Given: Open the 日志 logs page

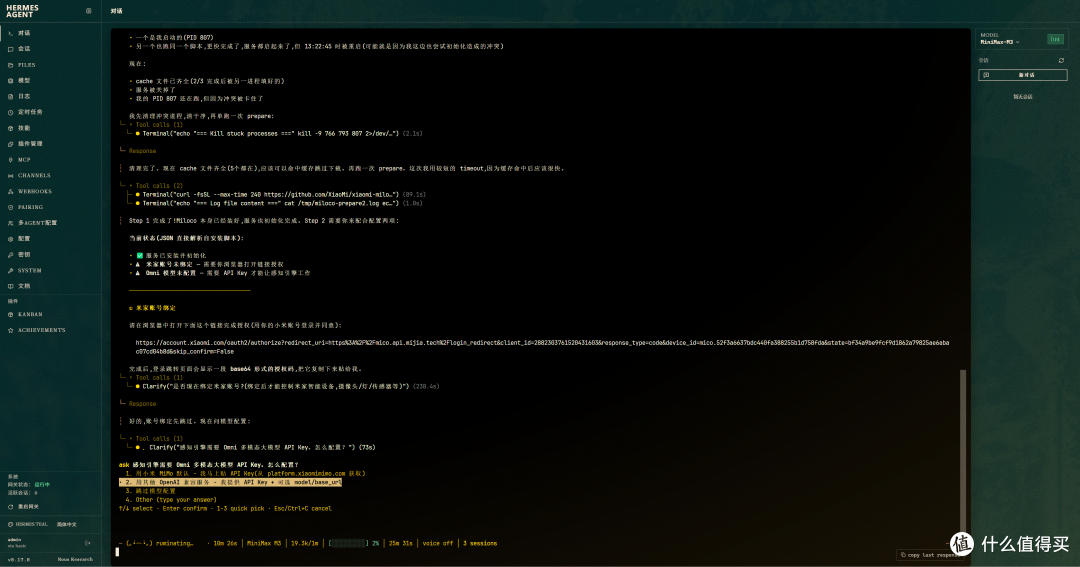Looking at the screenshot, I should (x=50, y=96).
